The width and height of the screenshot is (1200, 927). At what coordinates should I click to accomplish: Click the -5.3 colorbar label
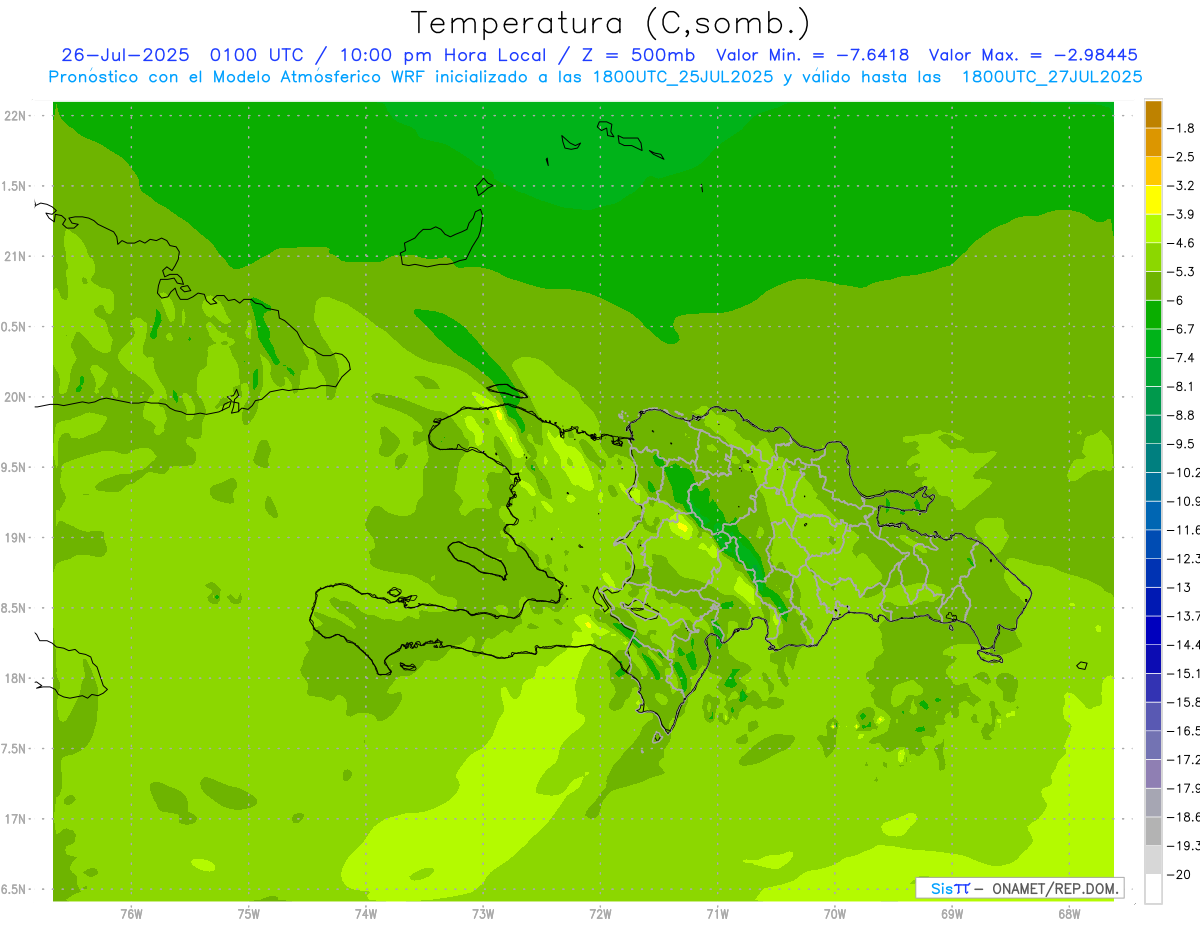click(x=1183, y=272)
